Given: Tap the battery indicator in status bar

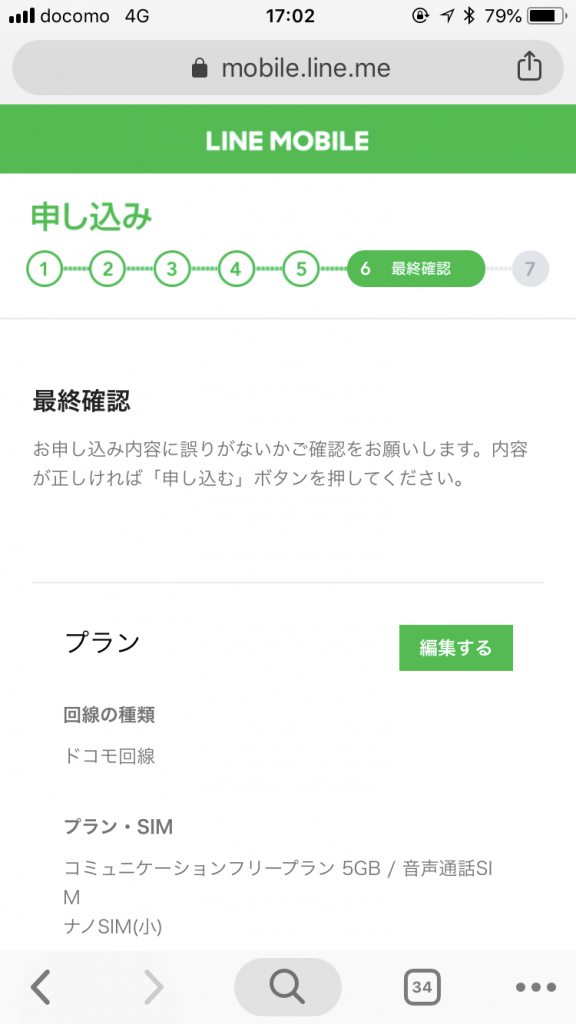Looking at the screenshot, I should pos(549,16).
